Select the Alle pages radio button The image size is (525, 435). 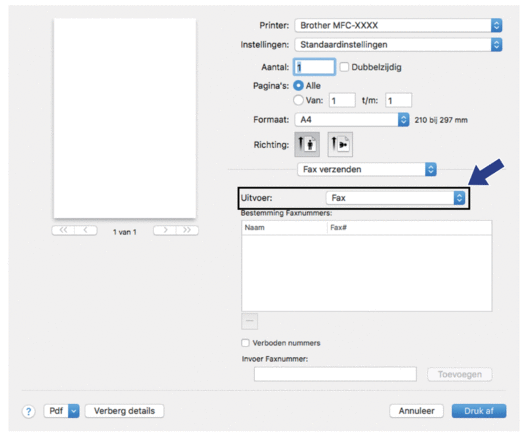point(298,86)
